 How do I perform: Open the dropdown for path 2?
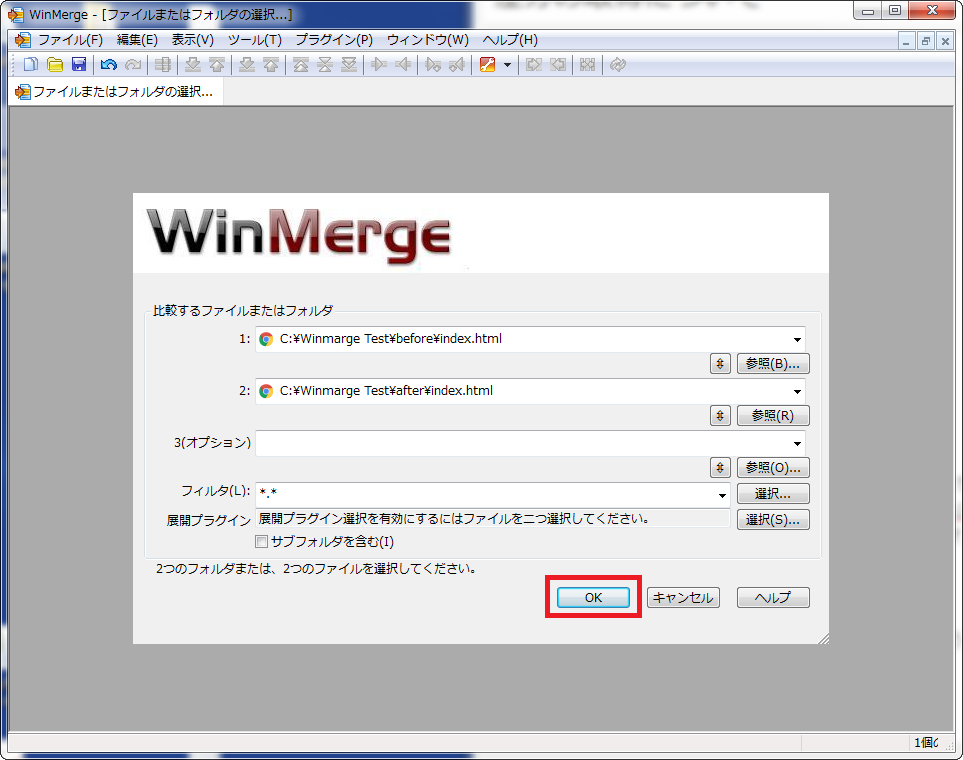point(797,390)
